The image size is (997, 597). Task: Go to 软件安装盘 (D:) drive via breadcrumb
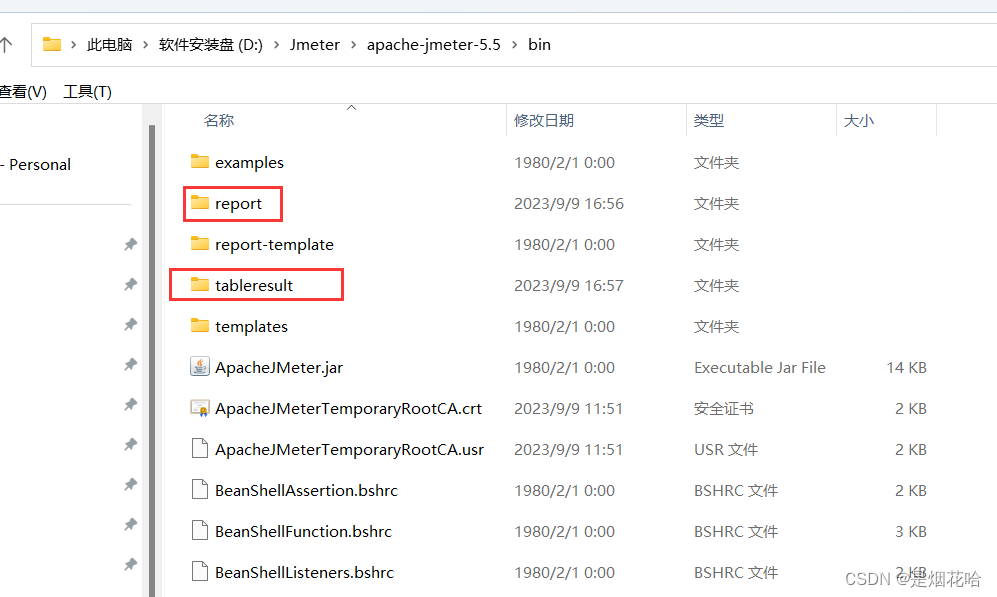point(210,44)
